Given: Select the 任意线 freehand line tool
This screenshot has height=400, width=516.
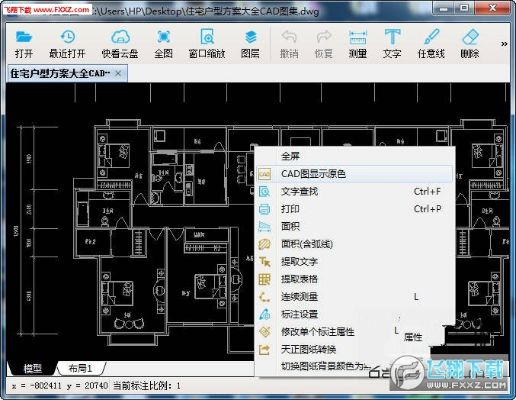Looking at the screenshot, I should [431, 44].
